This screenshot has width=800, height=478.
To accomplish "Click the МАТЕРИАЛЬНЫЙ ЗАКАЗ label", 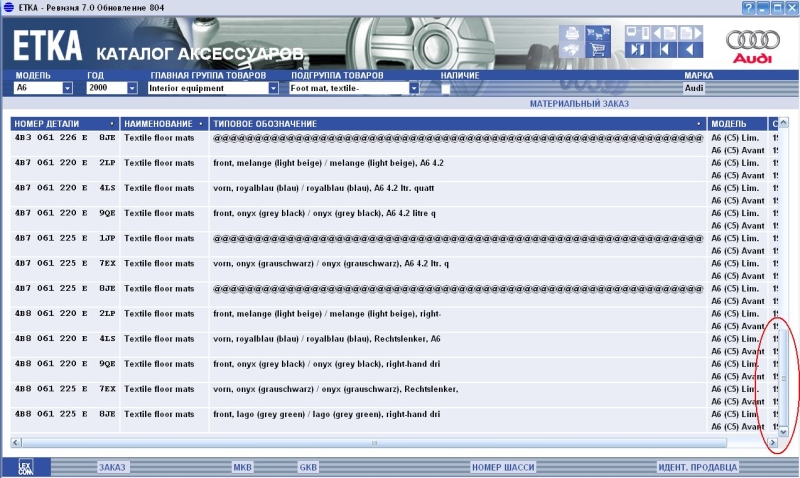I will tap(579, 104).
